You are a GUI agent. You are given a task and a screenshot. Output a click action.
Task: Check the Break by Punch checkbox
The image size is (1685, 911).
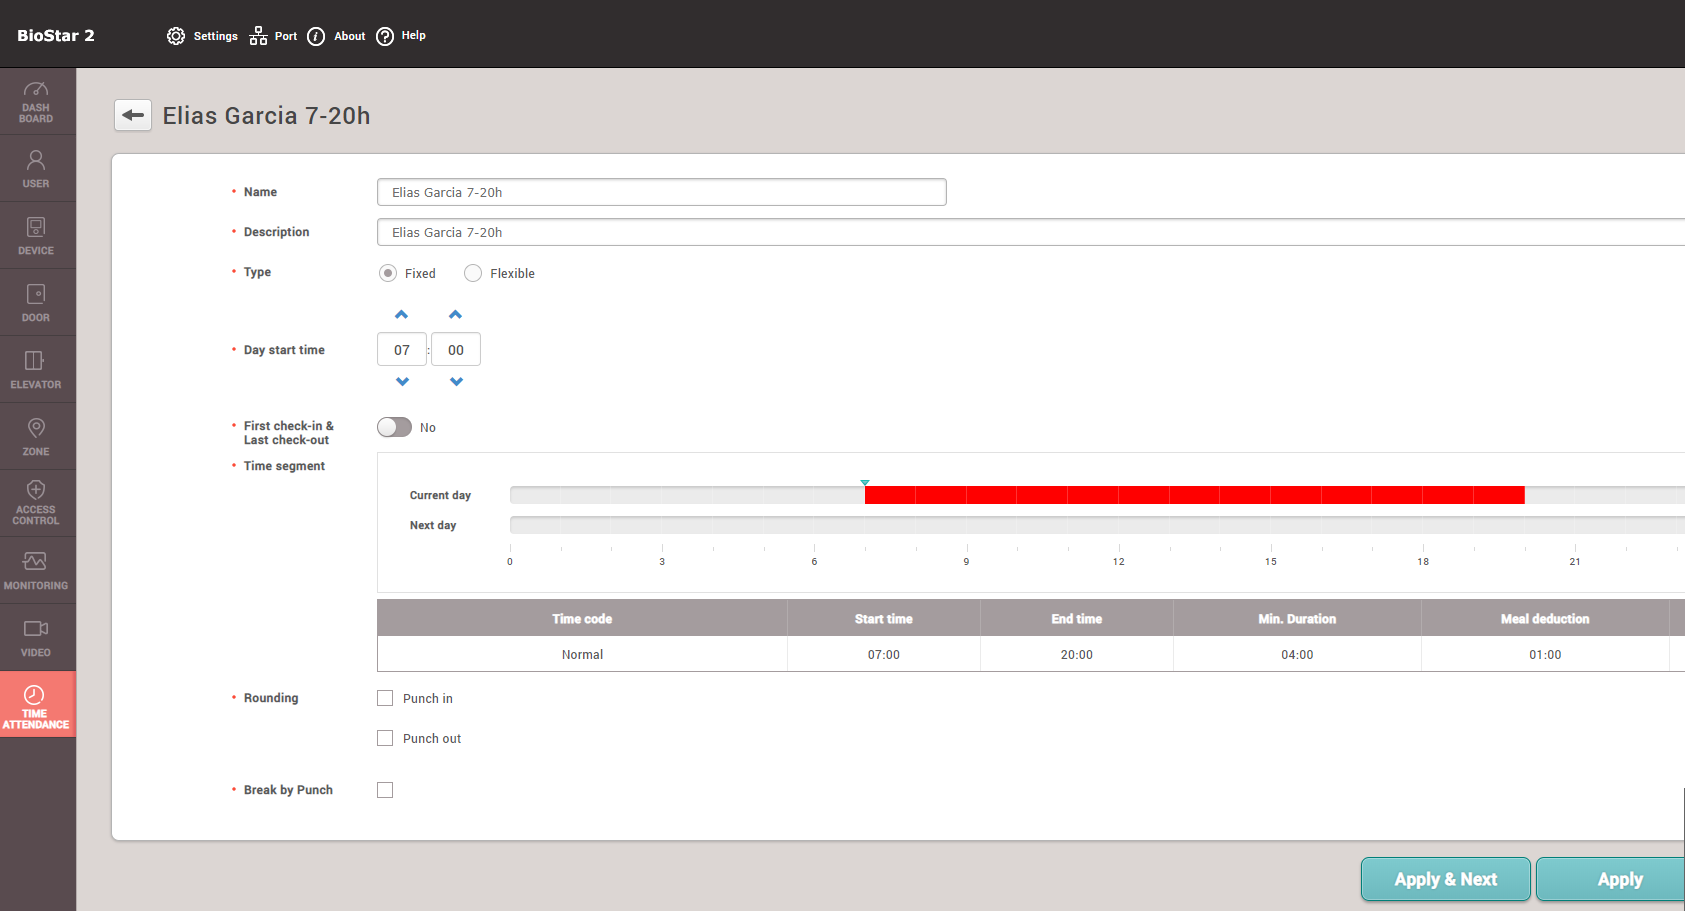[385, 790]
